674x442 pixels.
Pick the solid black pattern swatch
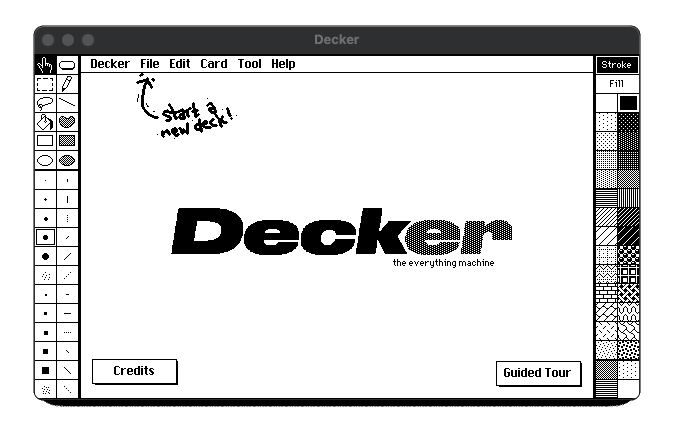tap(628, 103)
